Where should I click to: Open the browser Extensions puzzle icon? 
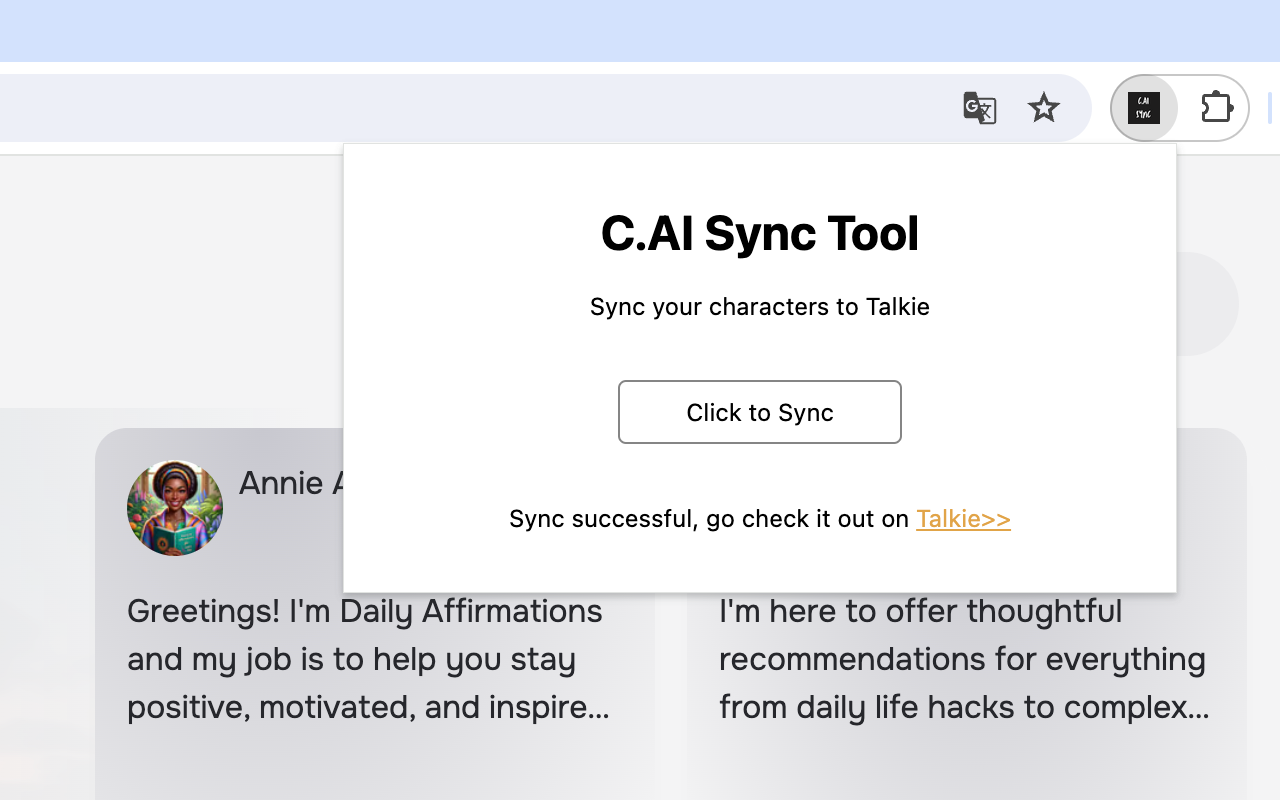[x=1216, y=108]
